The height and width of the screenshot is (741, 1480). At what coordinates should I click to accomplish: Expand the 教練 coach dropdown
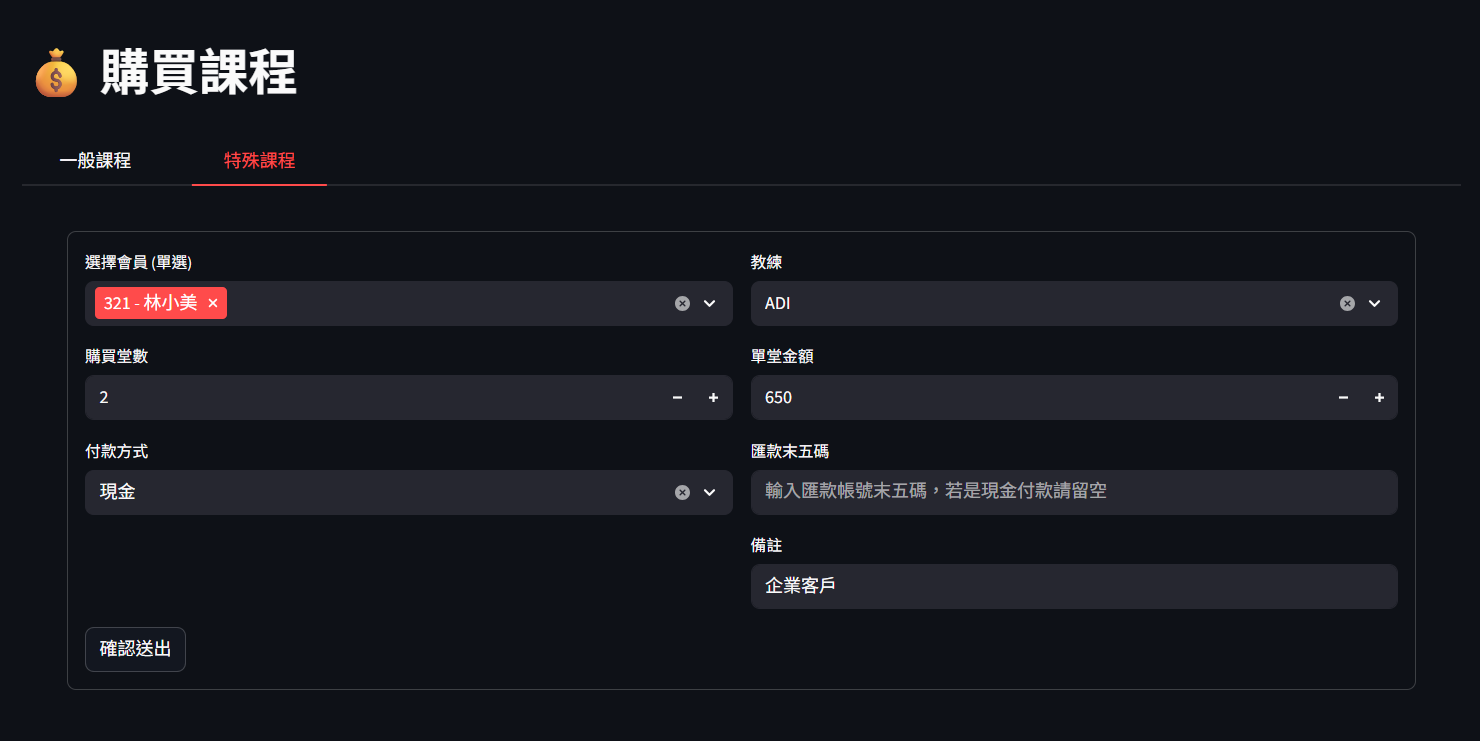tap(1374, 303)
